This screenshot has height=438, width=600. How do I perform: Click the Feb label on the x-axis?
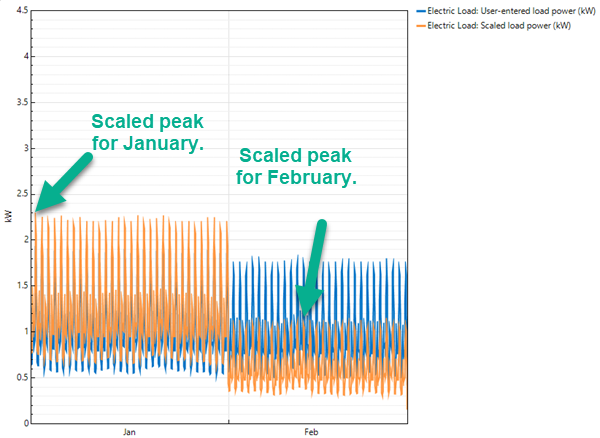click(311, 433)
